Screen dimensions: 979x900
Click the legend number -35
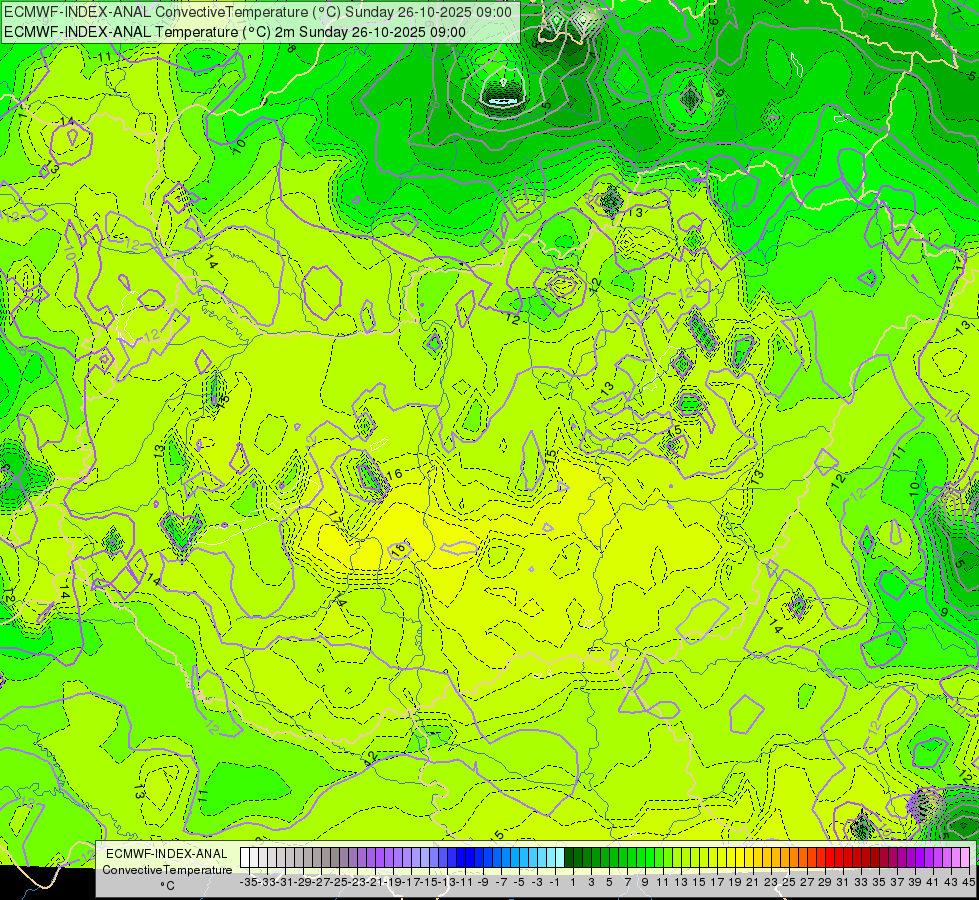point(248,882)
